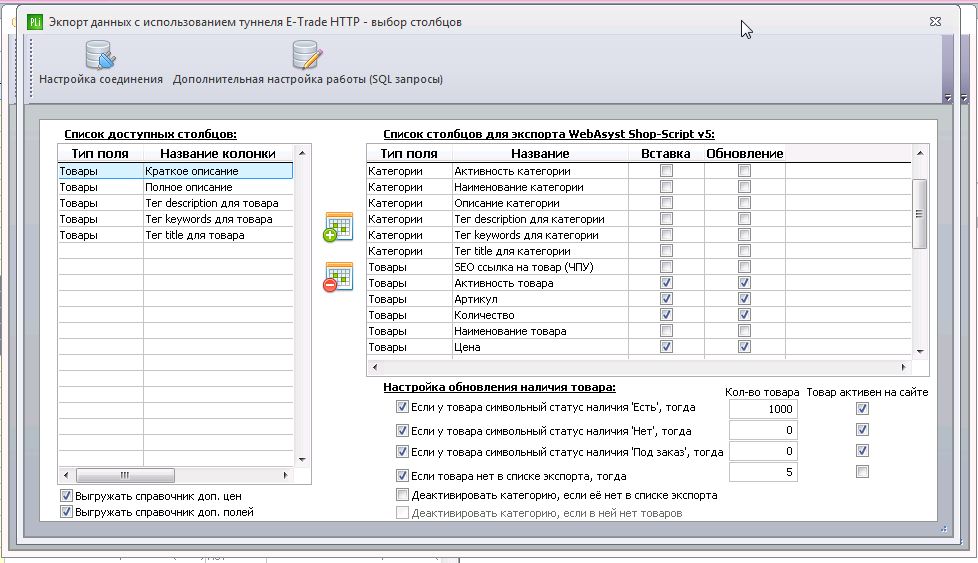The image size is (978, 563).
Task: Toggle 'Товар активен' checkbox for not-in-export row
Action: (x=863, y=472)
